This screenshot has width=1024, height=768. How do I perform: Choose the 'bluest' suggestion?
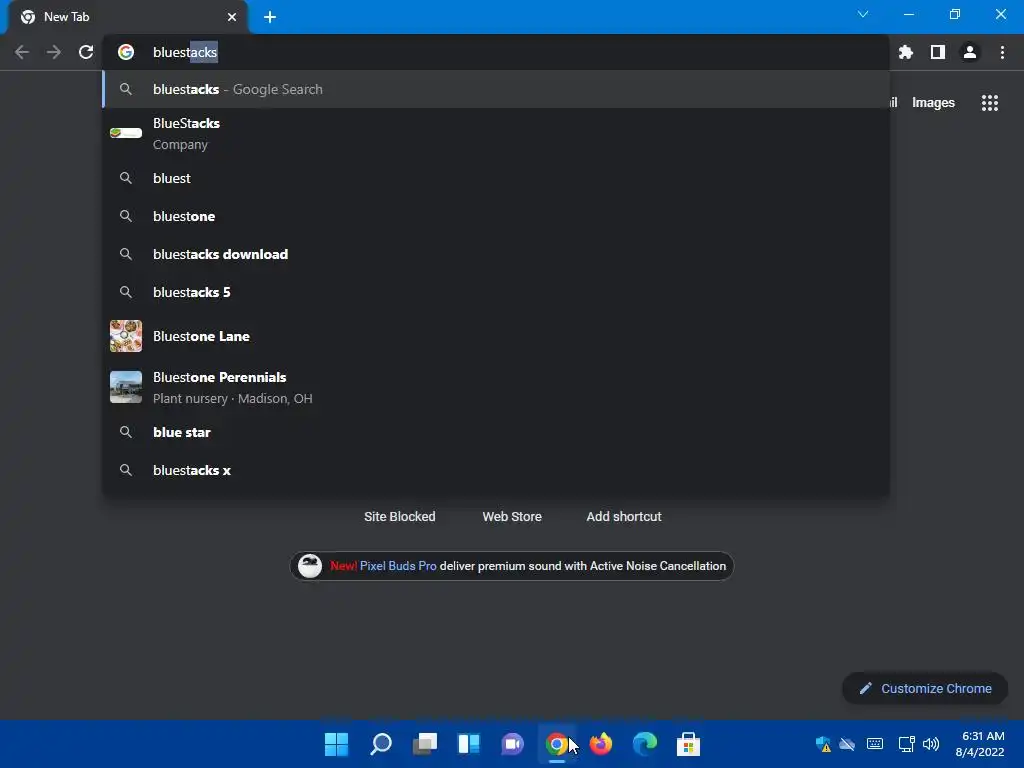496,178
